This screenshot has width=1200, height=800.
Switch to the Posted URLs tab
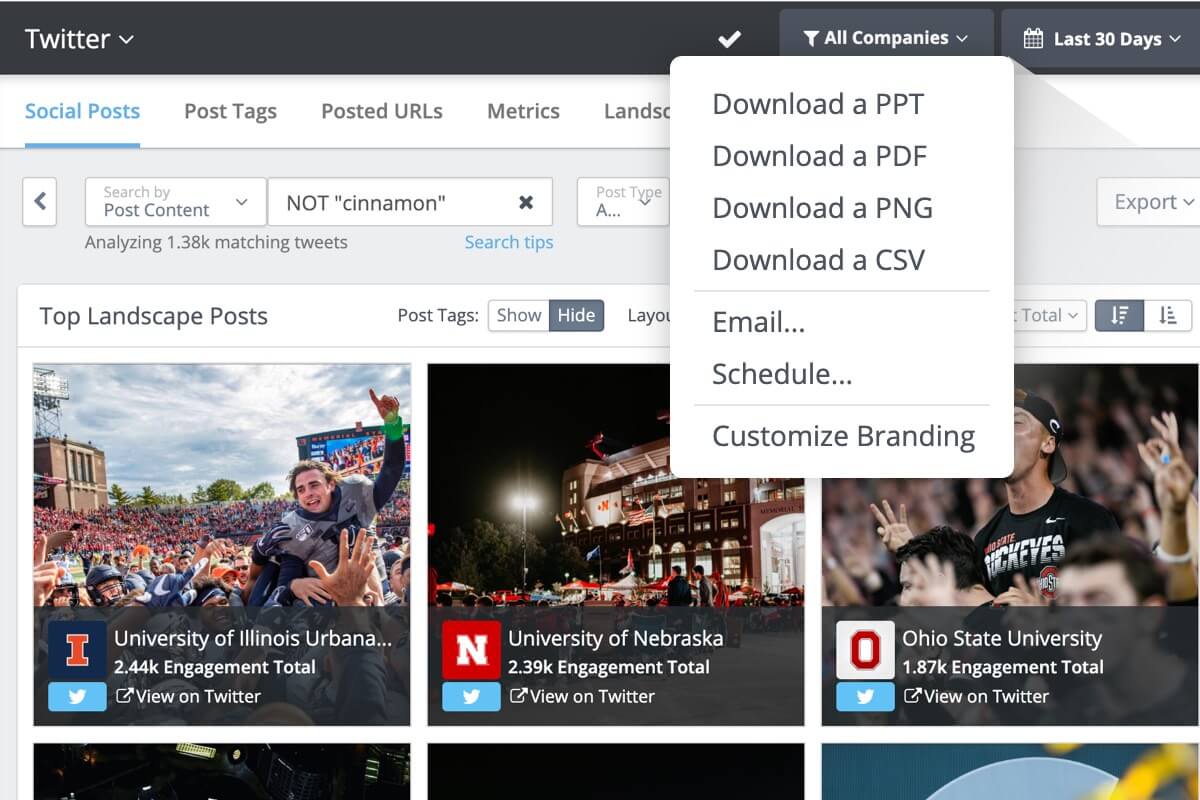point(382,111)
